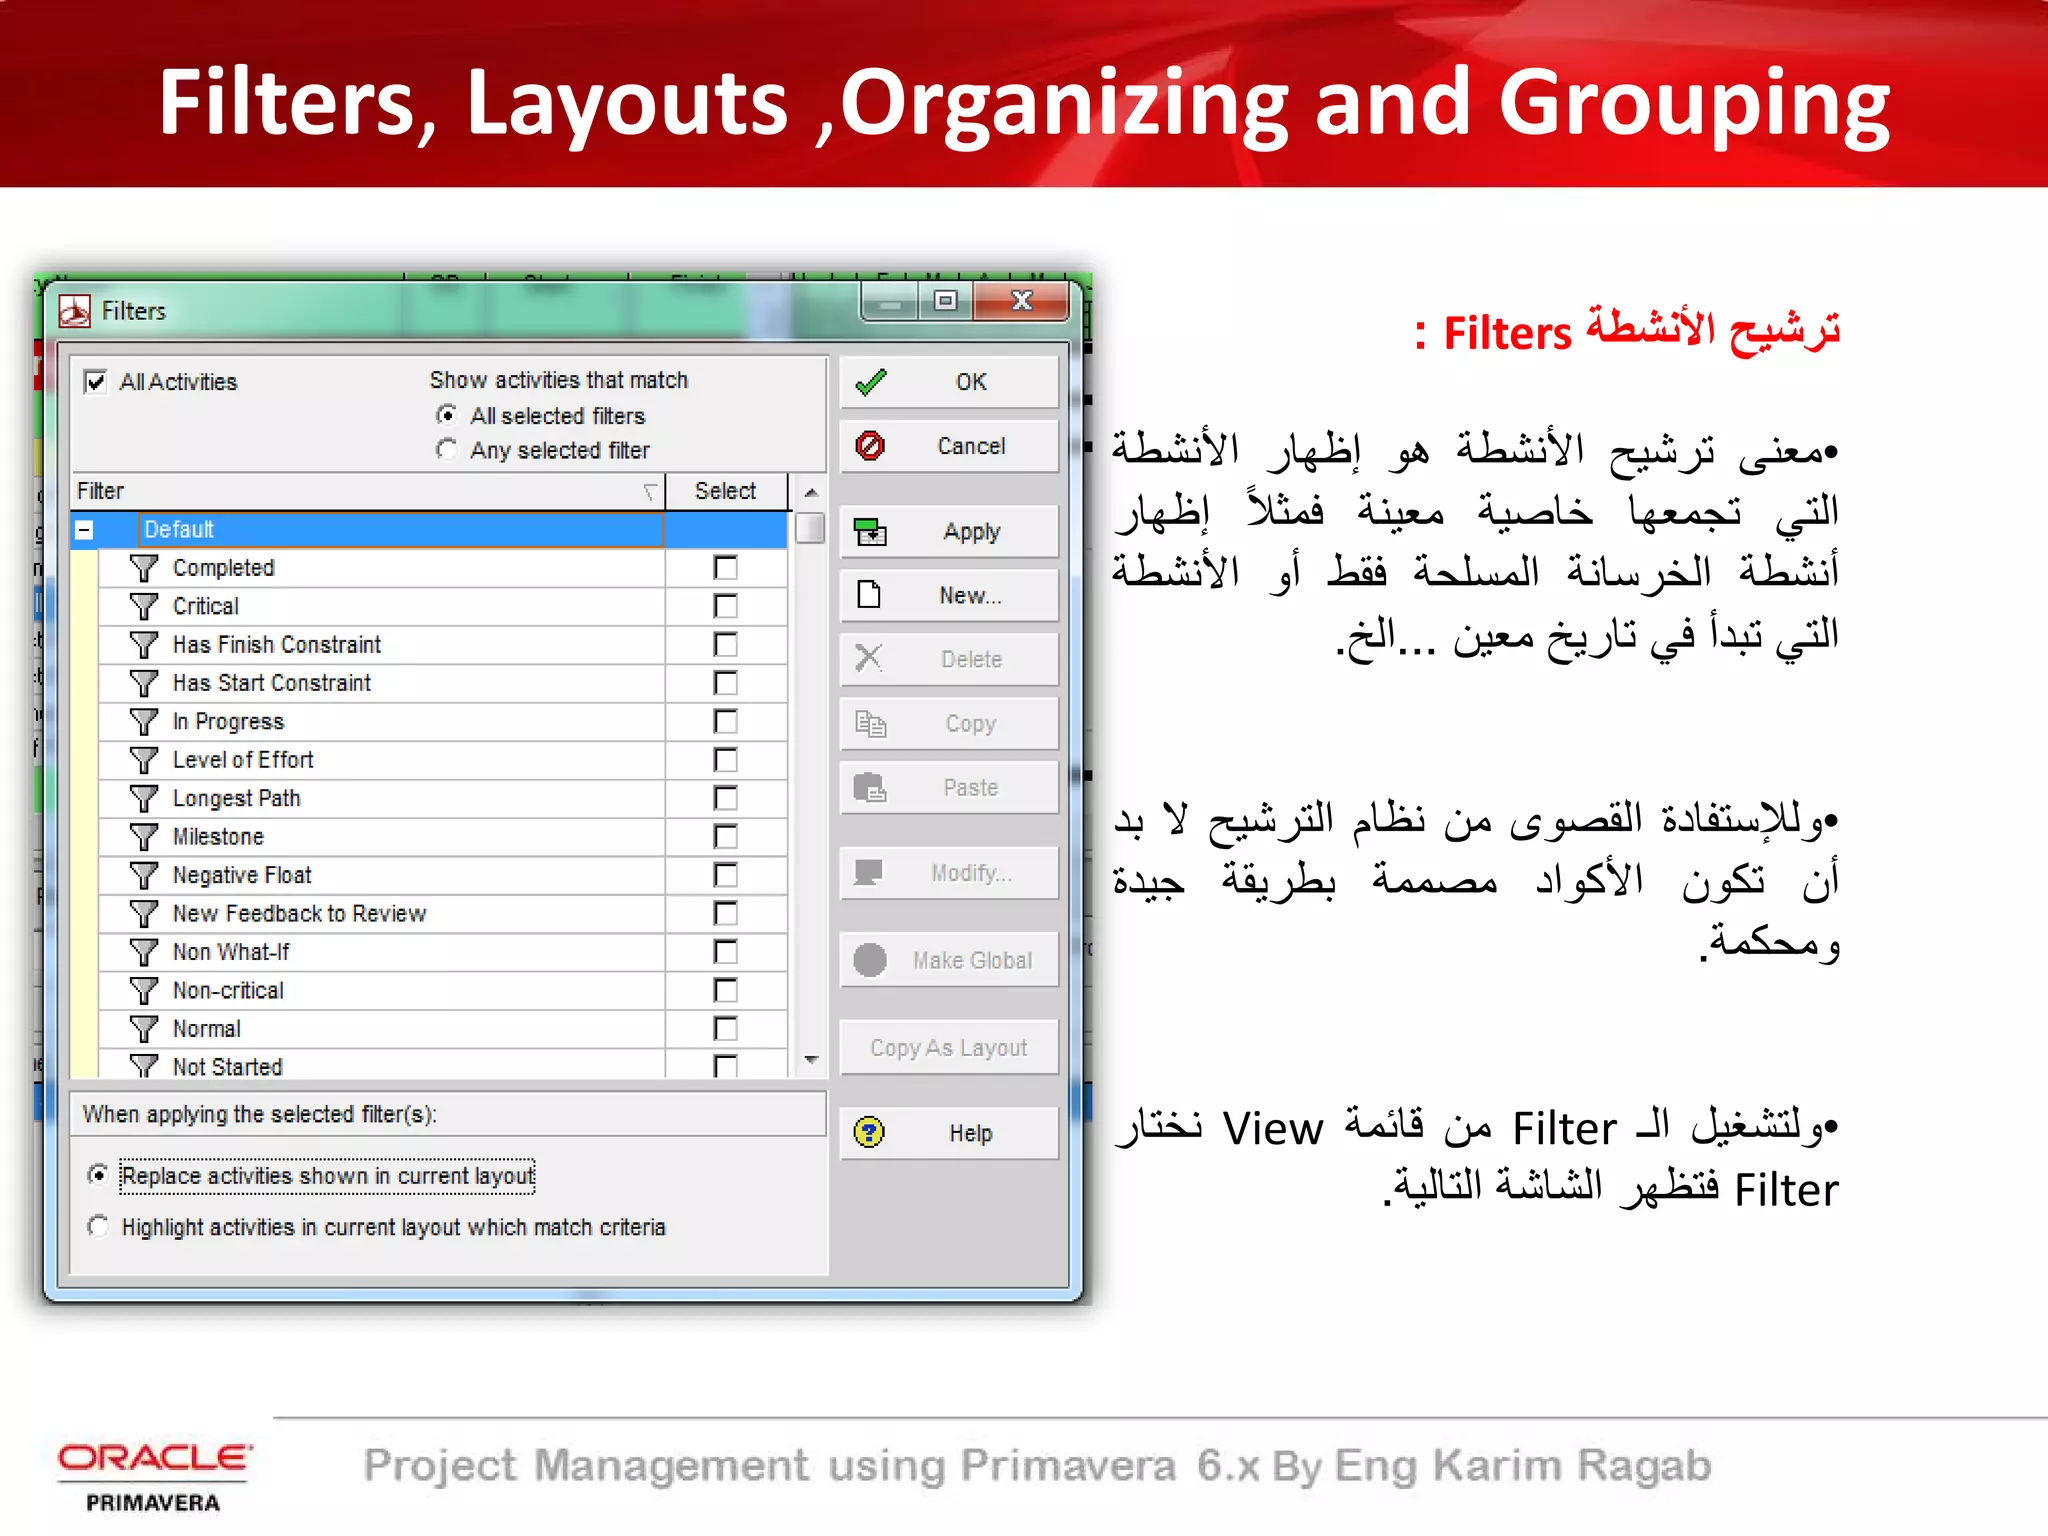This screenshot has width=2048, height=1536.
Task: Click the Copy pages icon
Action: [x=870, y=723]
